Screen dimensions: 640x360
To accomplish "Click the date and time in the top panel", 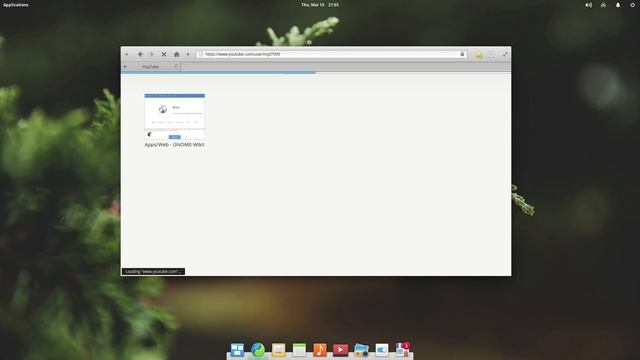I will point(320,5).
